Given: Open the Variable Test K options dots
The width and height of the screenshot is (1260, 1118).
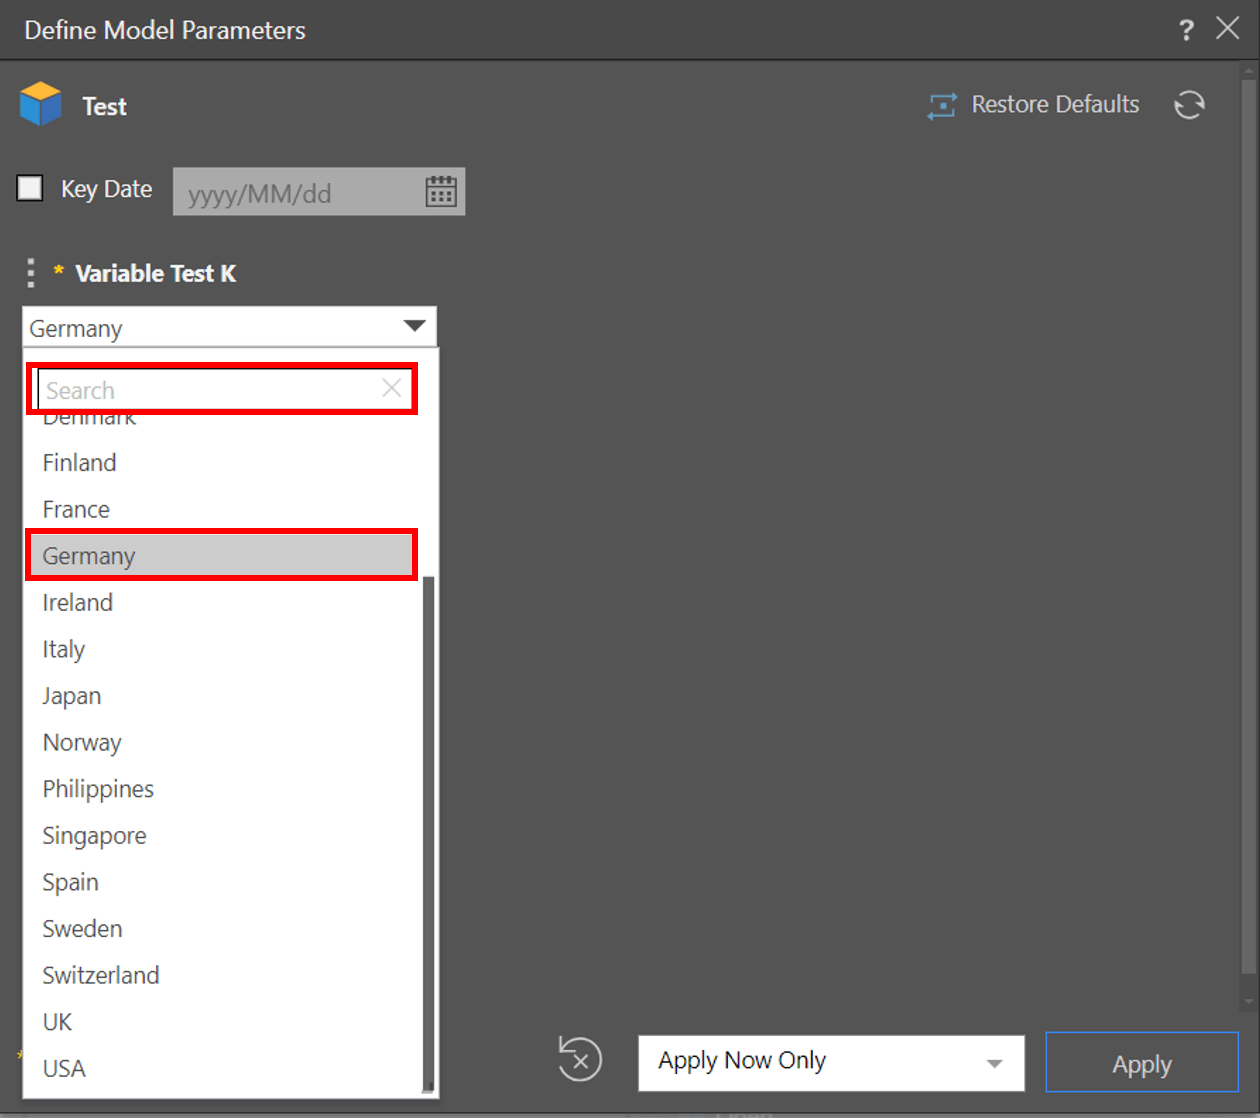Looking at the screenshot, I should pos(31,273).
